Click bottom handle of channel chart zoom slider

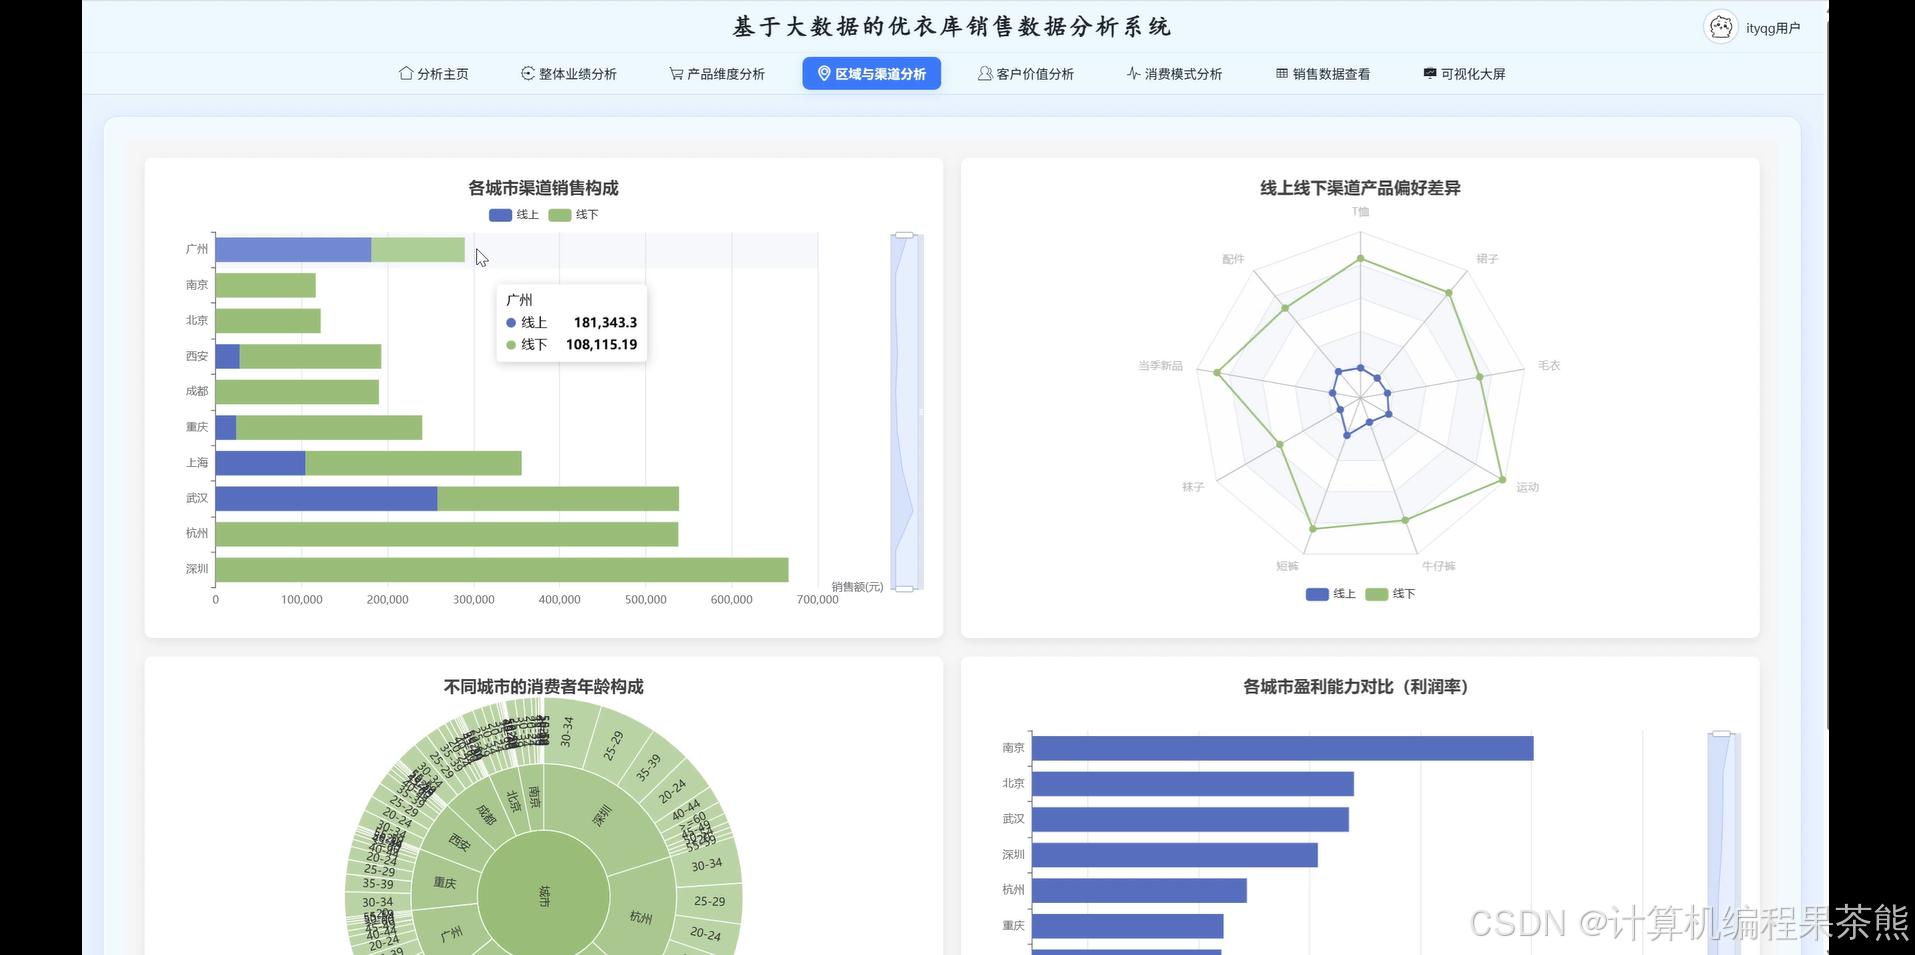(904, 589)
